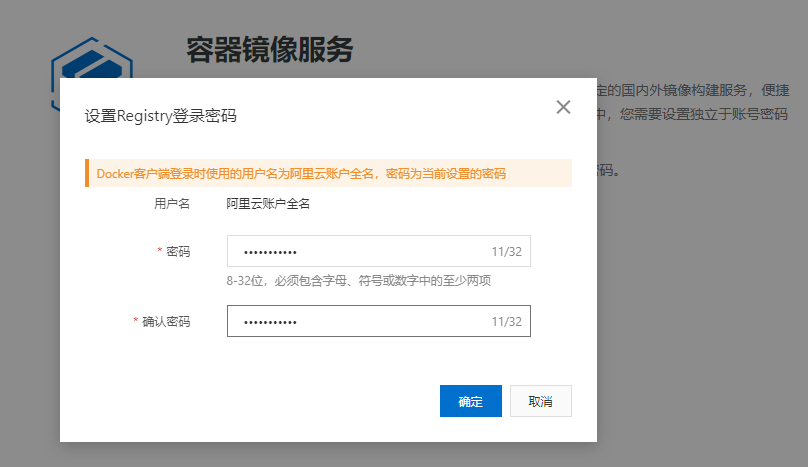
Task: Click the orange Docker login notice text
Action: tap(301, 174)
